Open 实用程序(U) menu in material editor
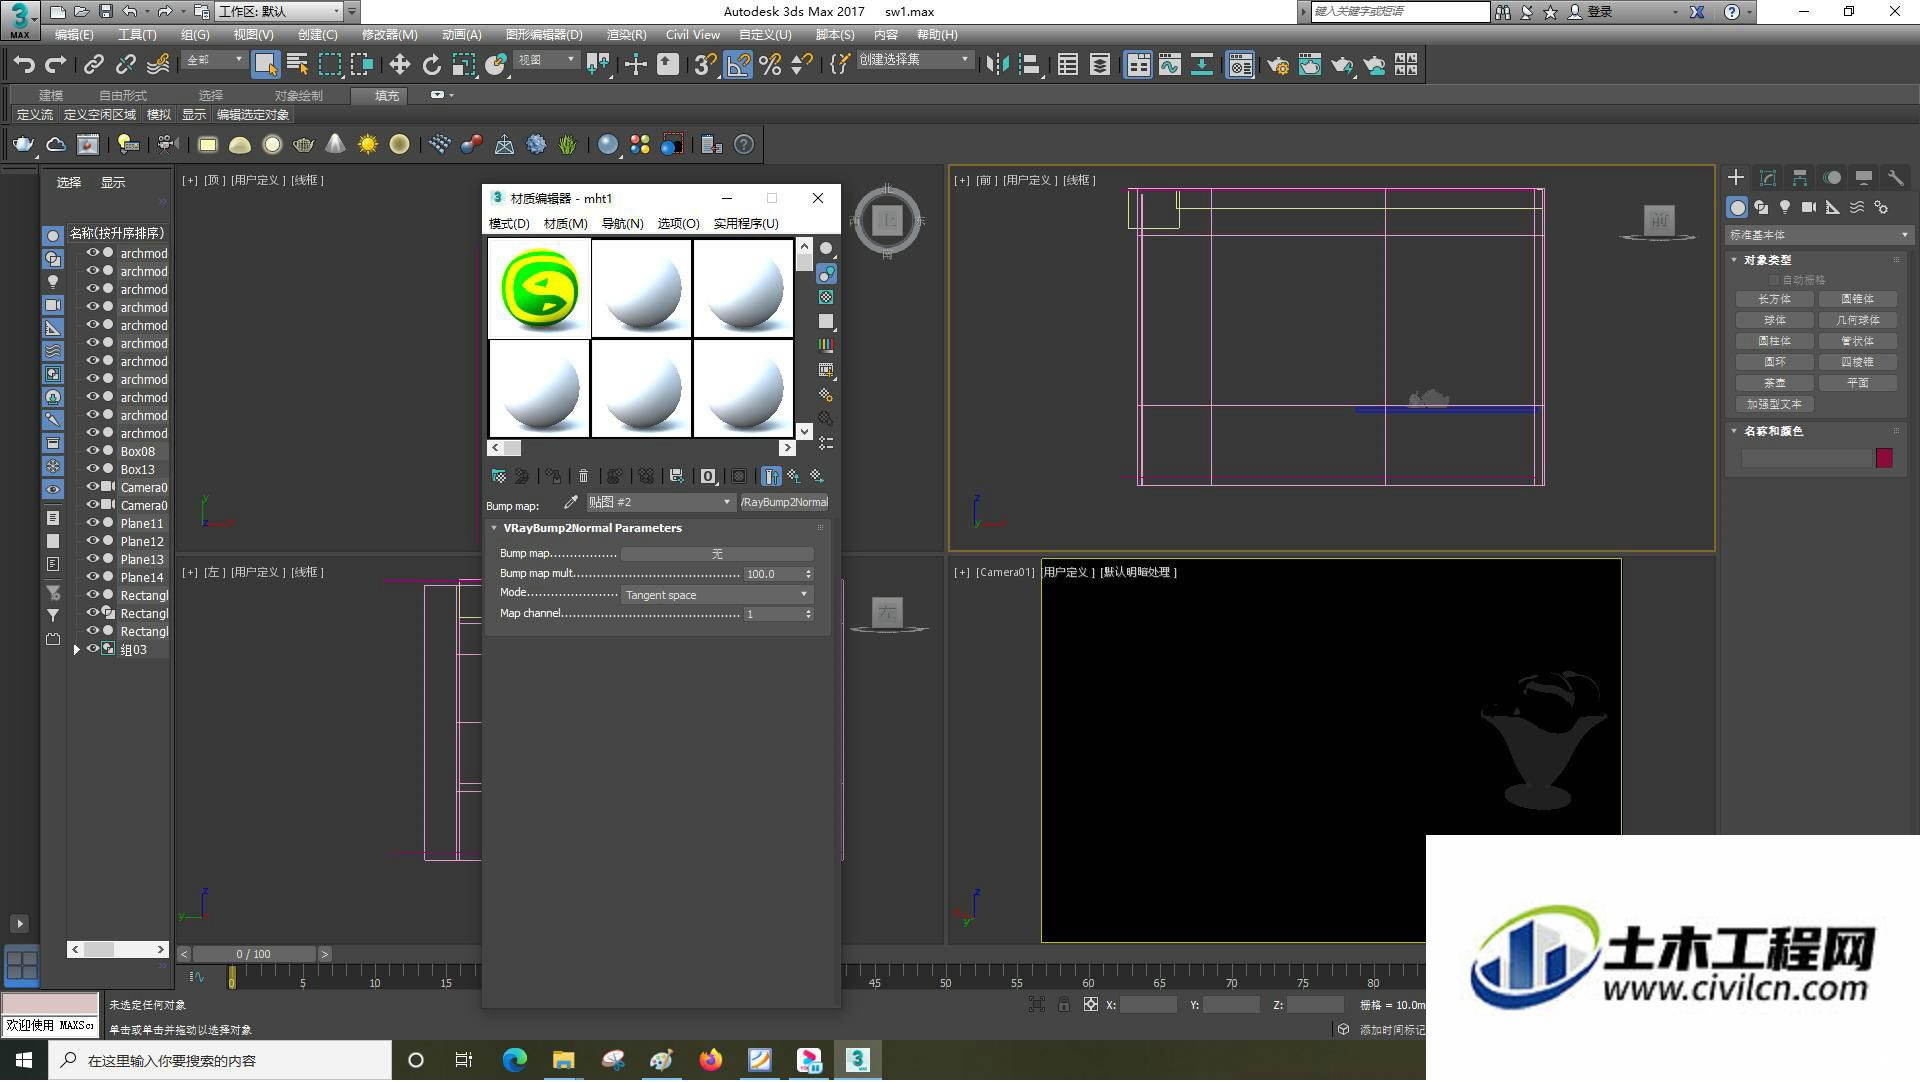This screenshot has height=1082, width=1920. [x=745, y=224]
